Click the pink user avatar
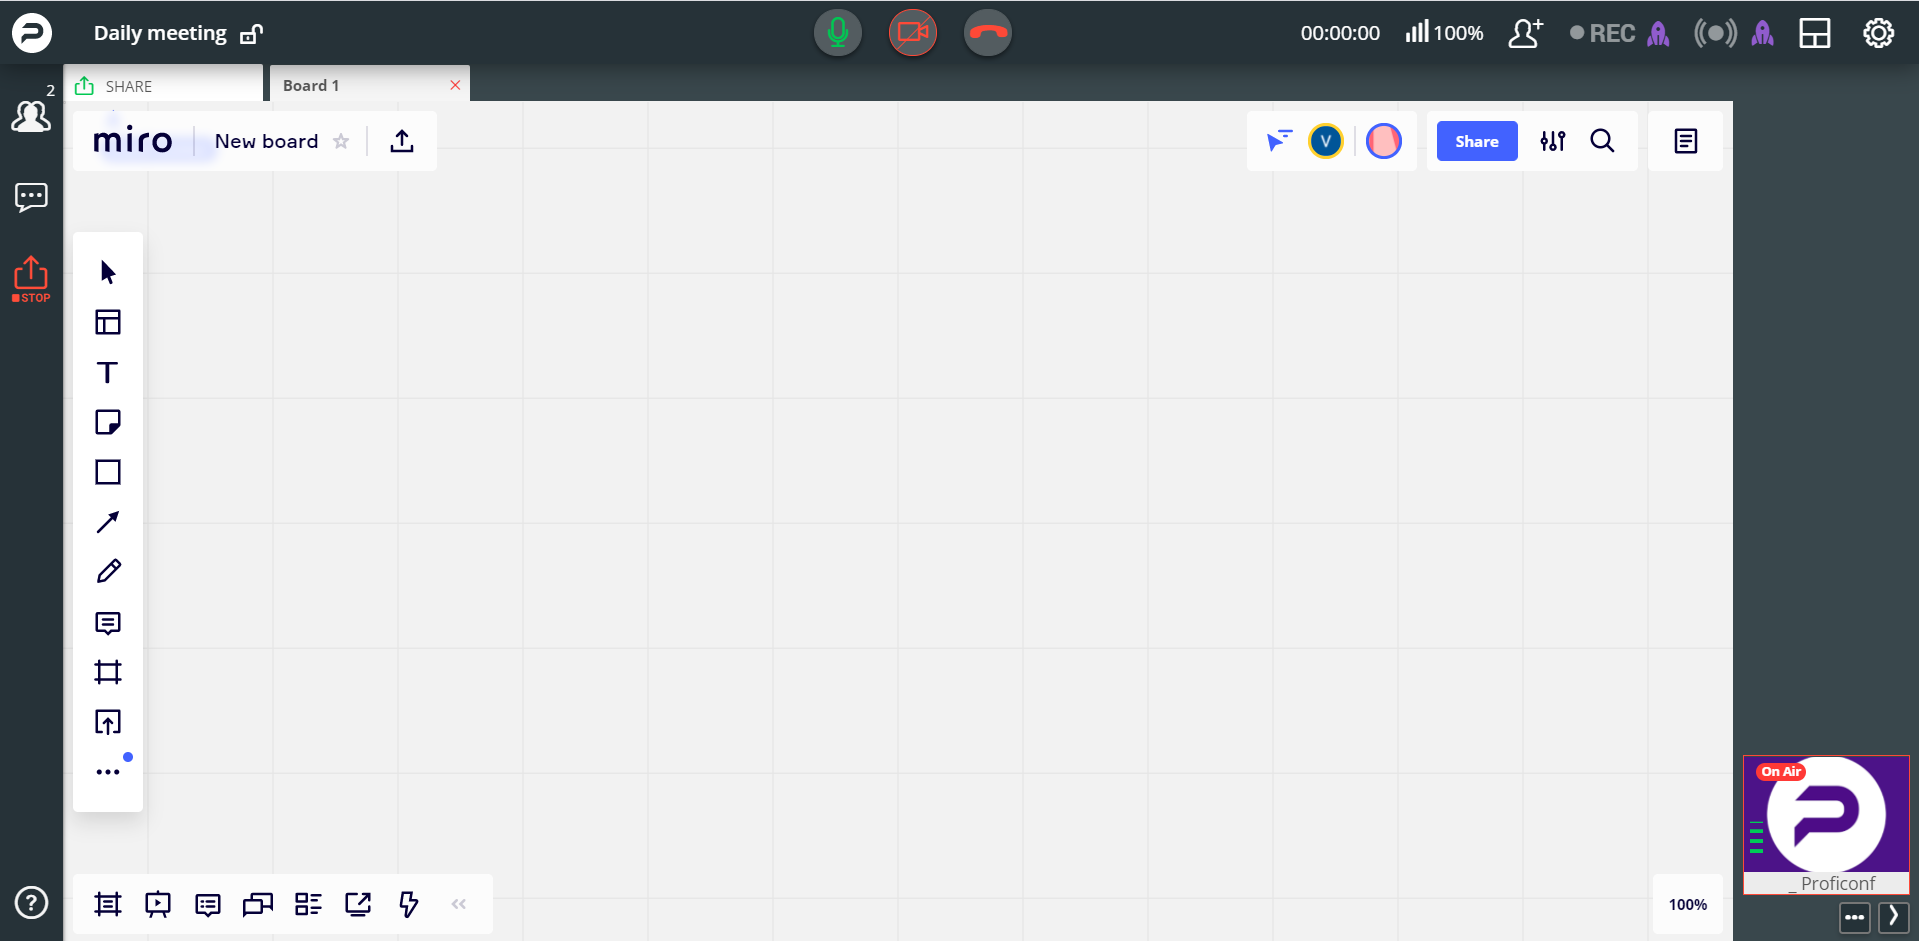This screenshot has width=1919, height=941. tap(1384, 141)
